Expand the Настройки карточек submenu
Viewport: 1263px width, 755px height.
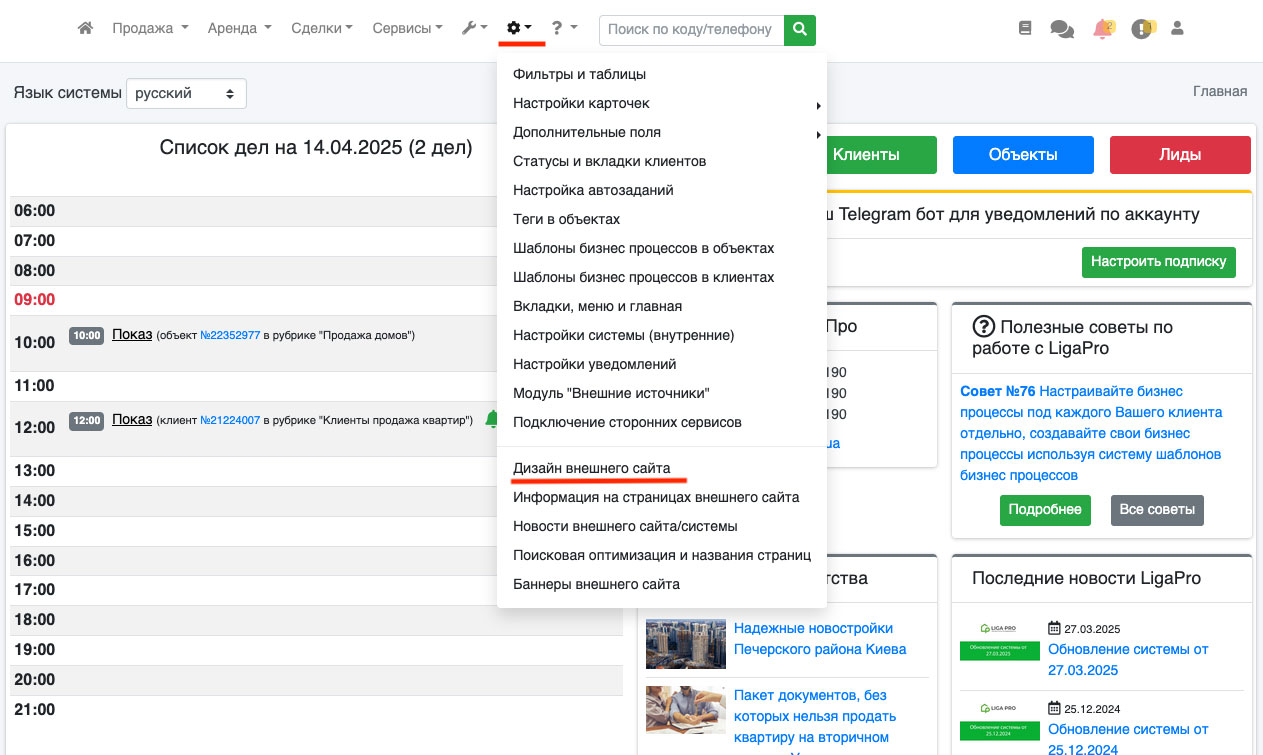pos(581,103)
